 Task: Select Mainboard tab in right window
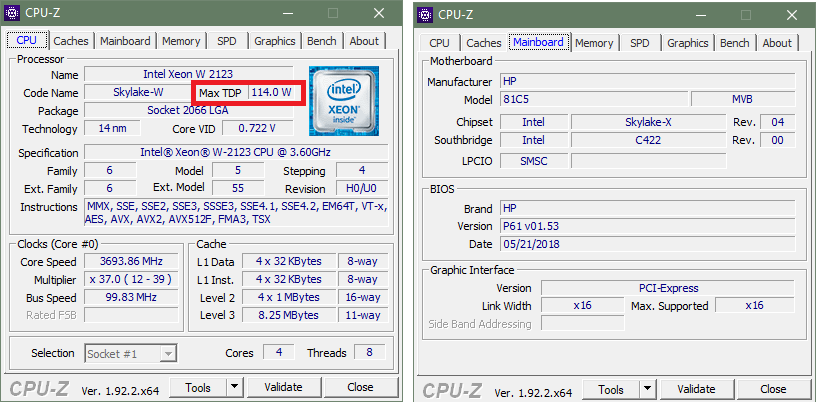click(x=538, y=42)
